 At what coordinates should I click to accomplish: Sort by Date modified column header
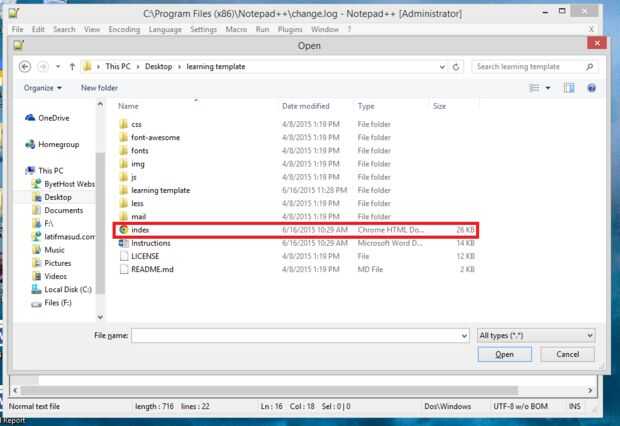click(306, 106)
